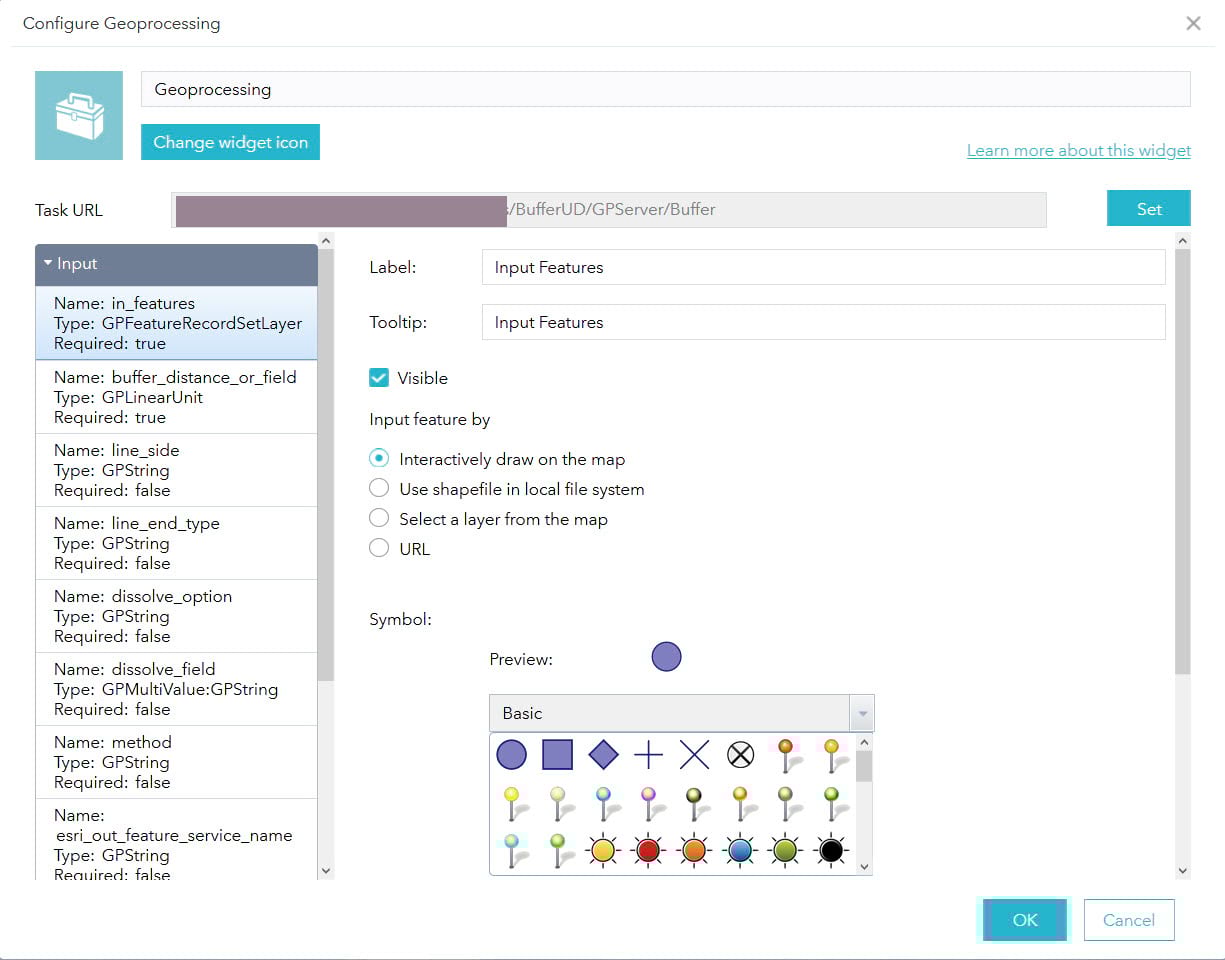Select the dissolve_field parameter
1225x960 pixels.
pos(176,689)
